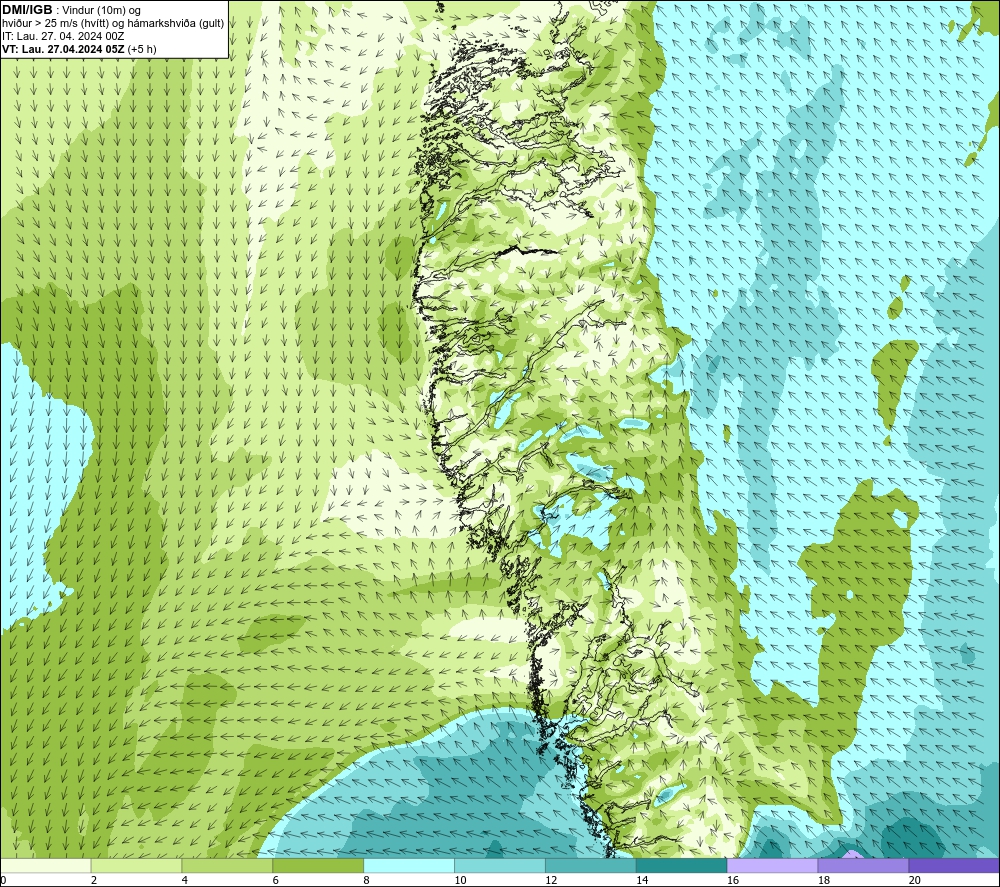Screen dimensions: 1000x887
Task: Click the legend scale label "18"
Action: point(823,881)
